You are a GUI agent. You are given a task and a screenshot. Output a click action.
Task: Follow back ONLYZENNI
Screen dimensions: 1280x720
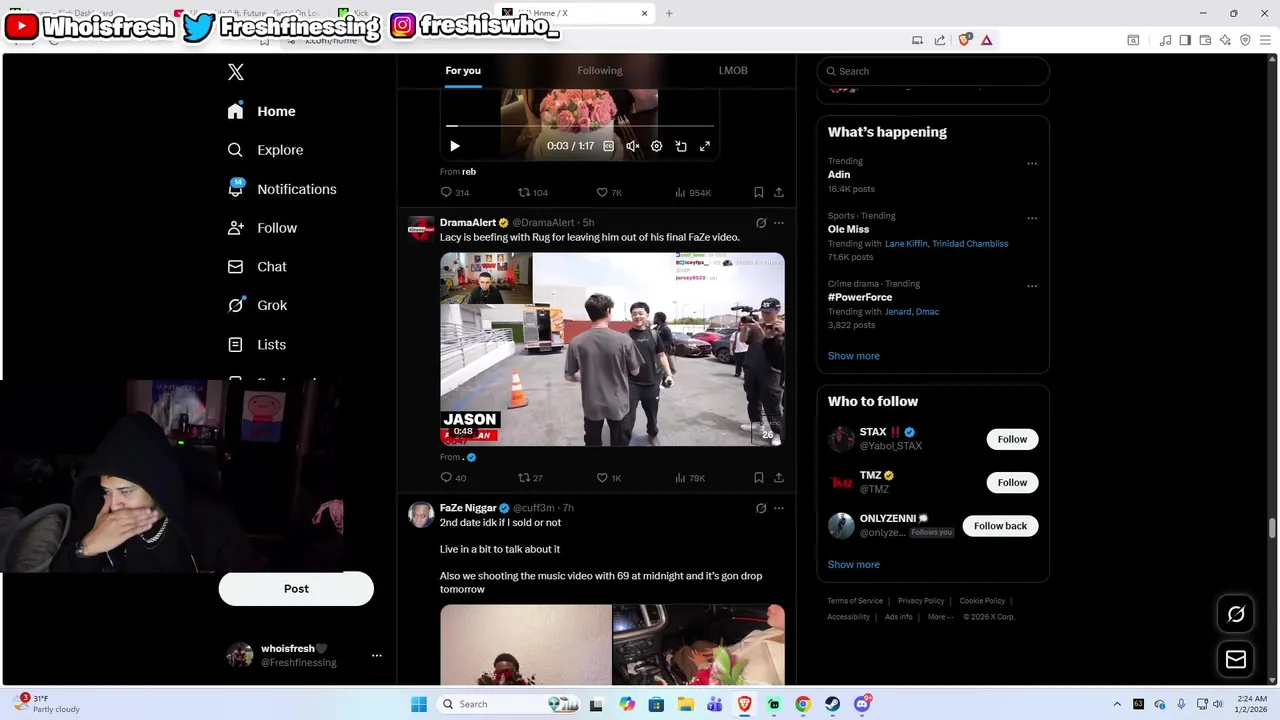tap(1000, 526)
